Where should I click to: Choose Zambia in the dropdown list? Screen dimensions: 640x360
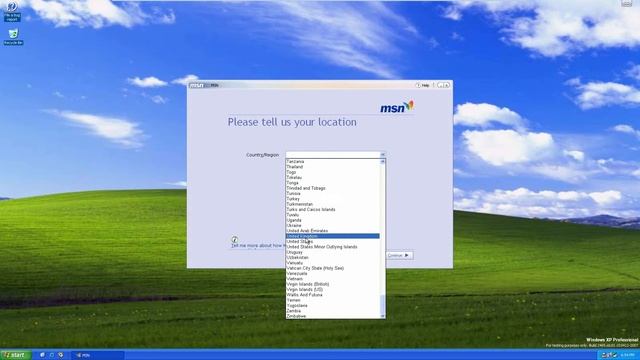click(333, 311)
